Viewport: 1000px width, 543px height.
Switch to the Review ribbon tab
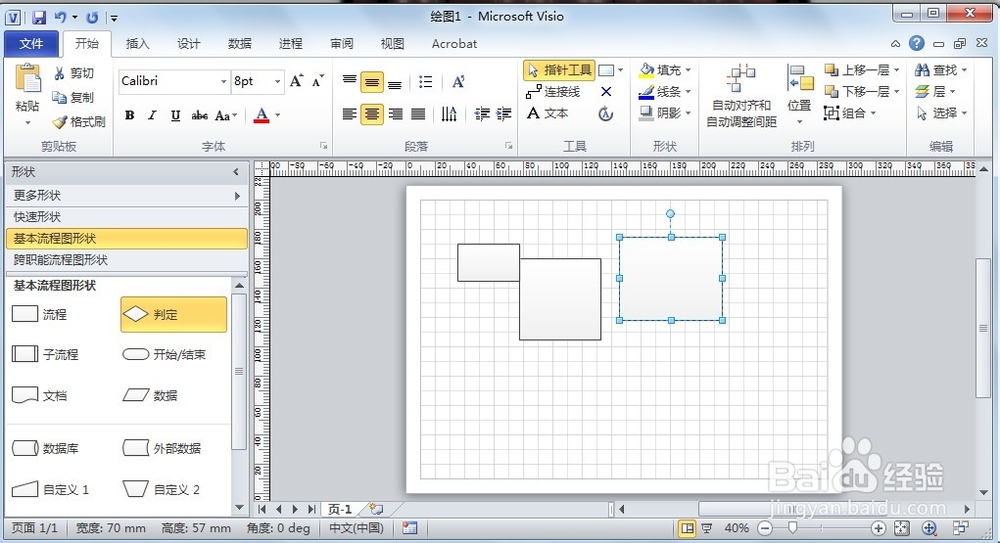(x=341, y=44)
